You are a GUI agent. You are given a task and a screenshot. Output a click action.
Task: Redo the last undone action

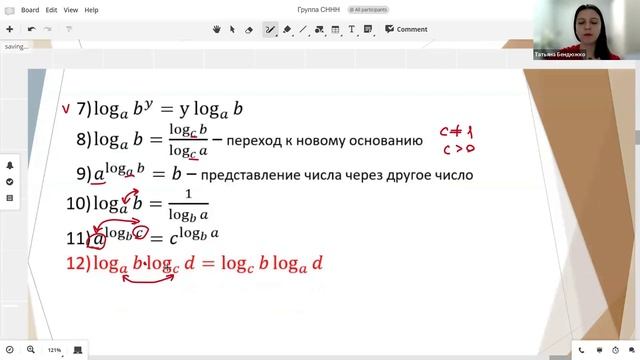[x=48, y=29]
